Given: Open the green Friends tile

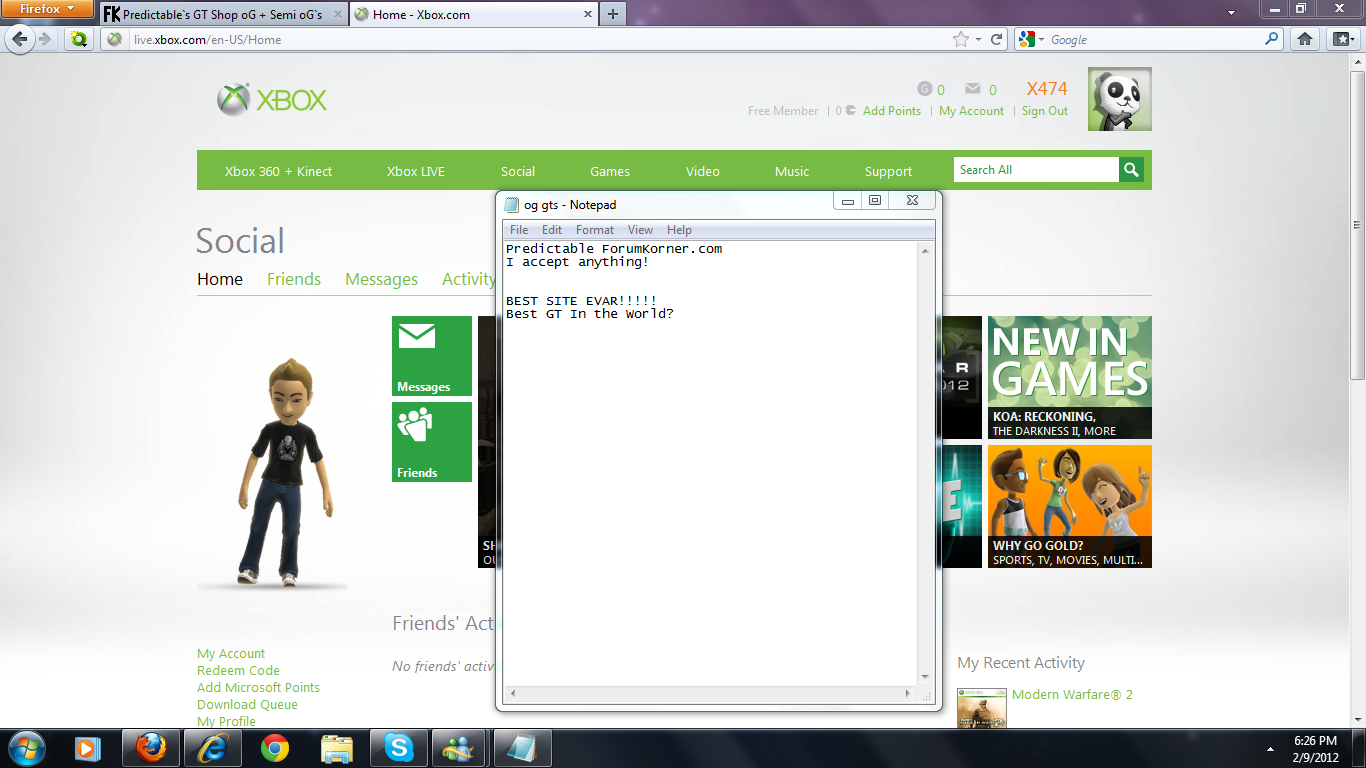Looking at the screenshot, I should [432, 442].
